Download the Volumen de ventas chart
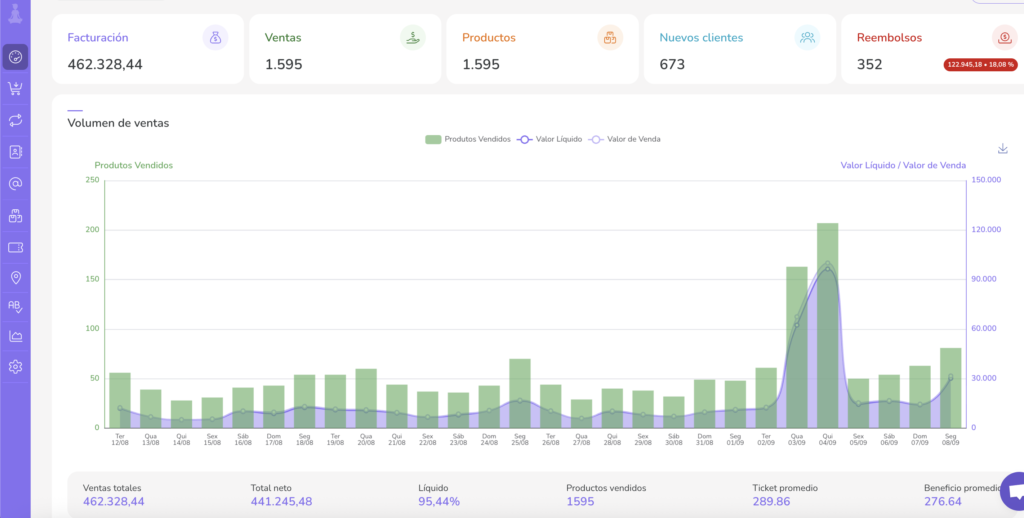This screenshot has height=518, width=1024. pyautogui.click(x=1003, y=149)
